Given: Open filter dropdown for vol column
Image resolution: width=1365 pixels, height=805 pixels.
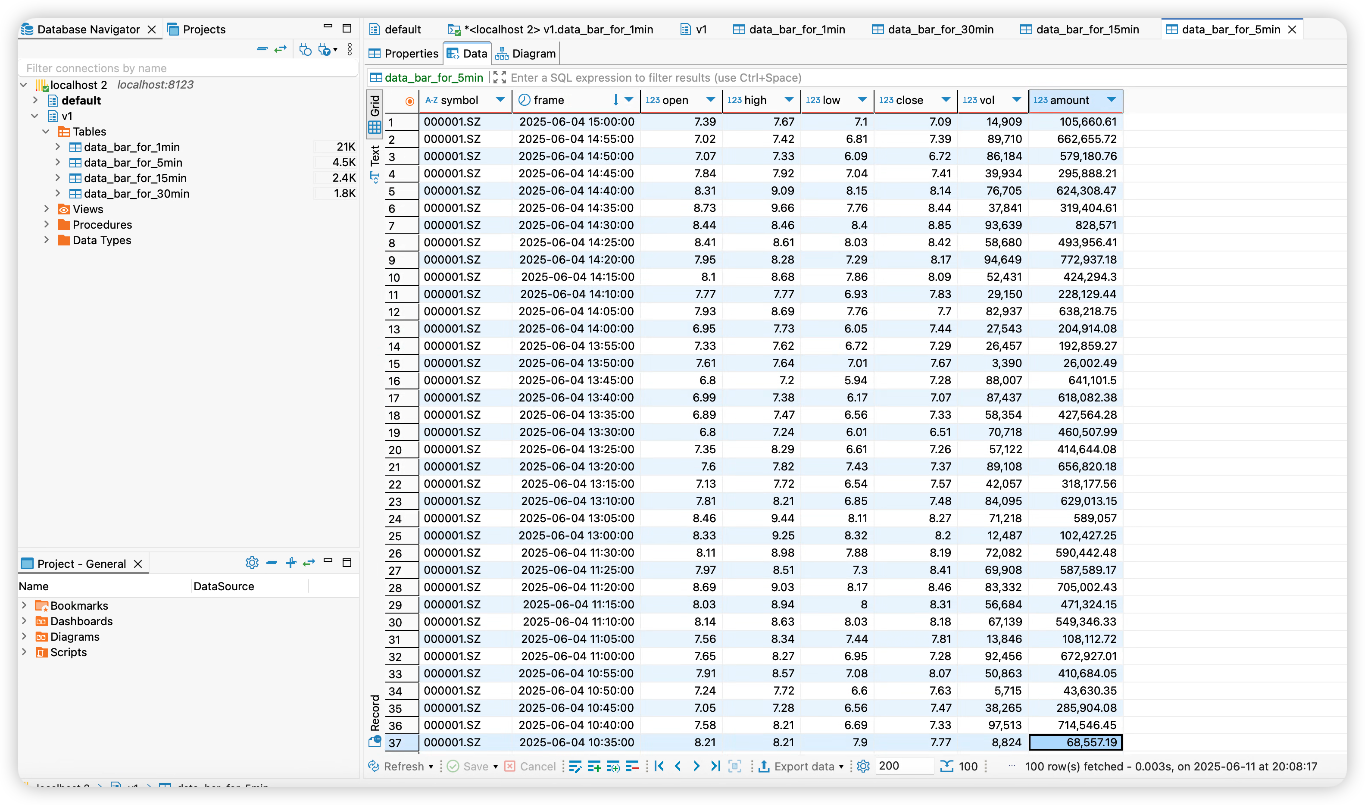Looking at the screenshot, I should (x=1016, y=100).
